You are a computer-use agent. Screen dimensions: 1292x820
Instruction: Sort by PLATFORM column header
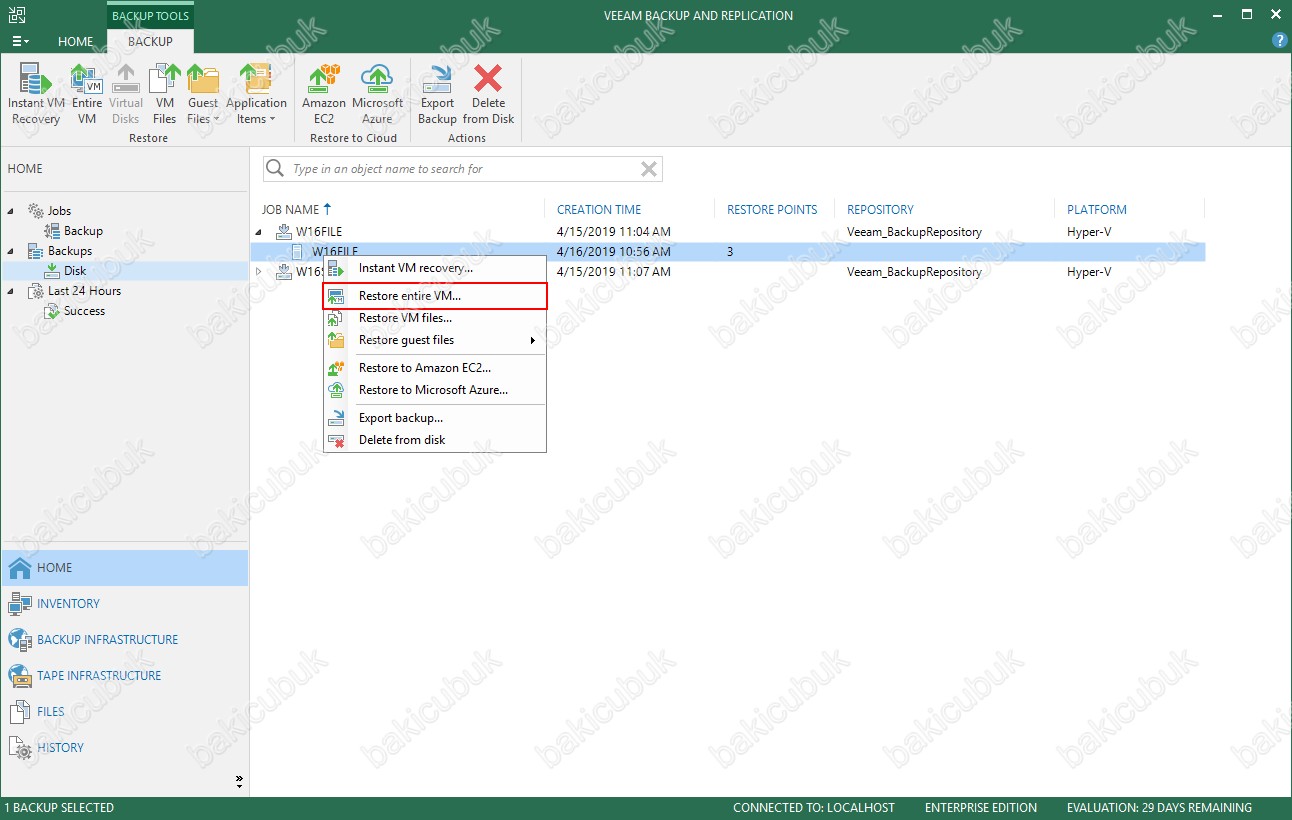click(1097, 210)
